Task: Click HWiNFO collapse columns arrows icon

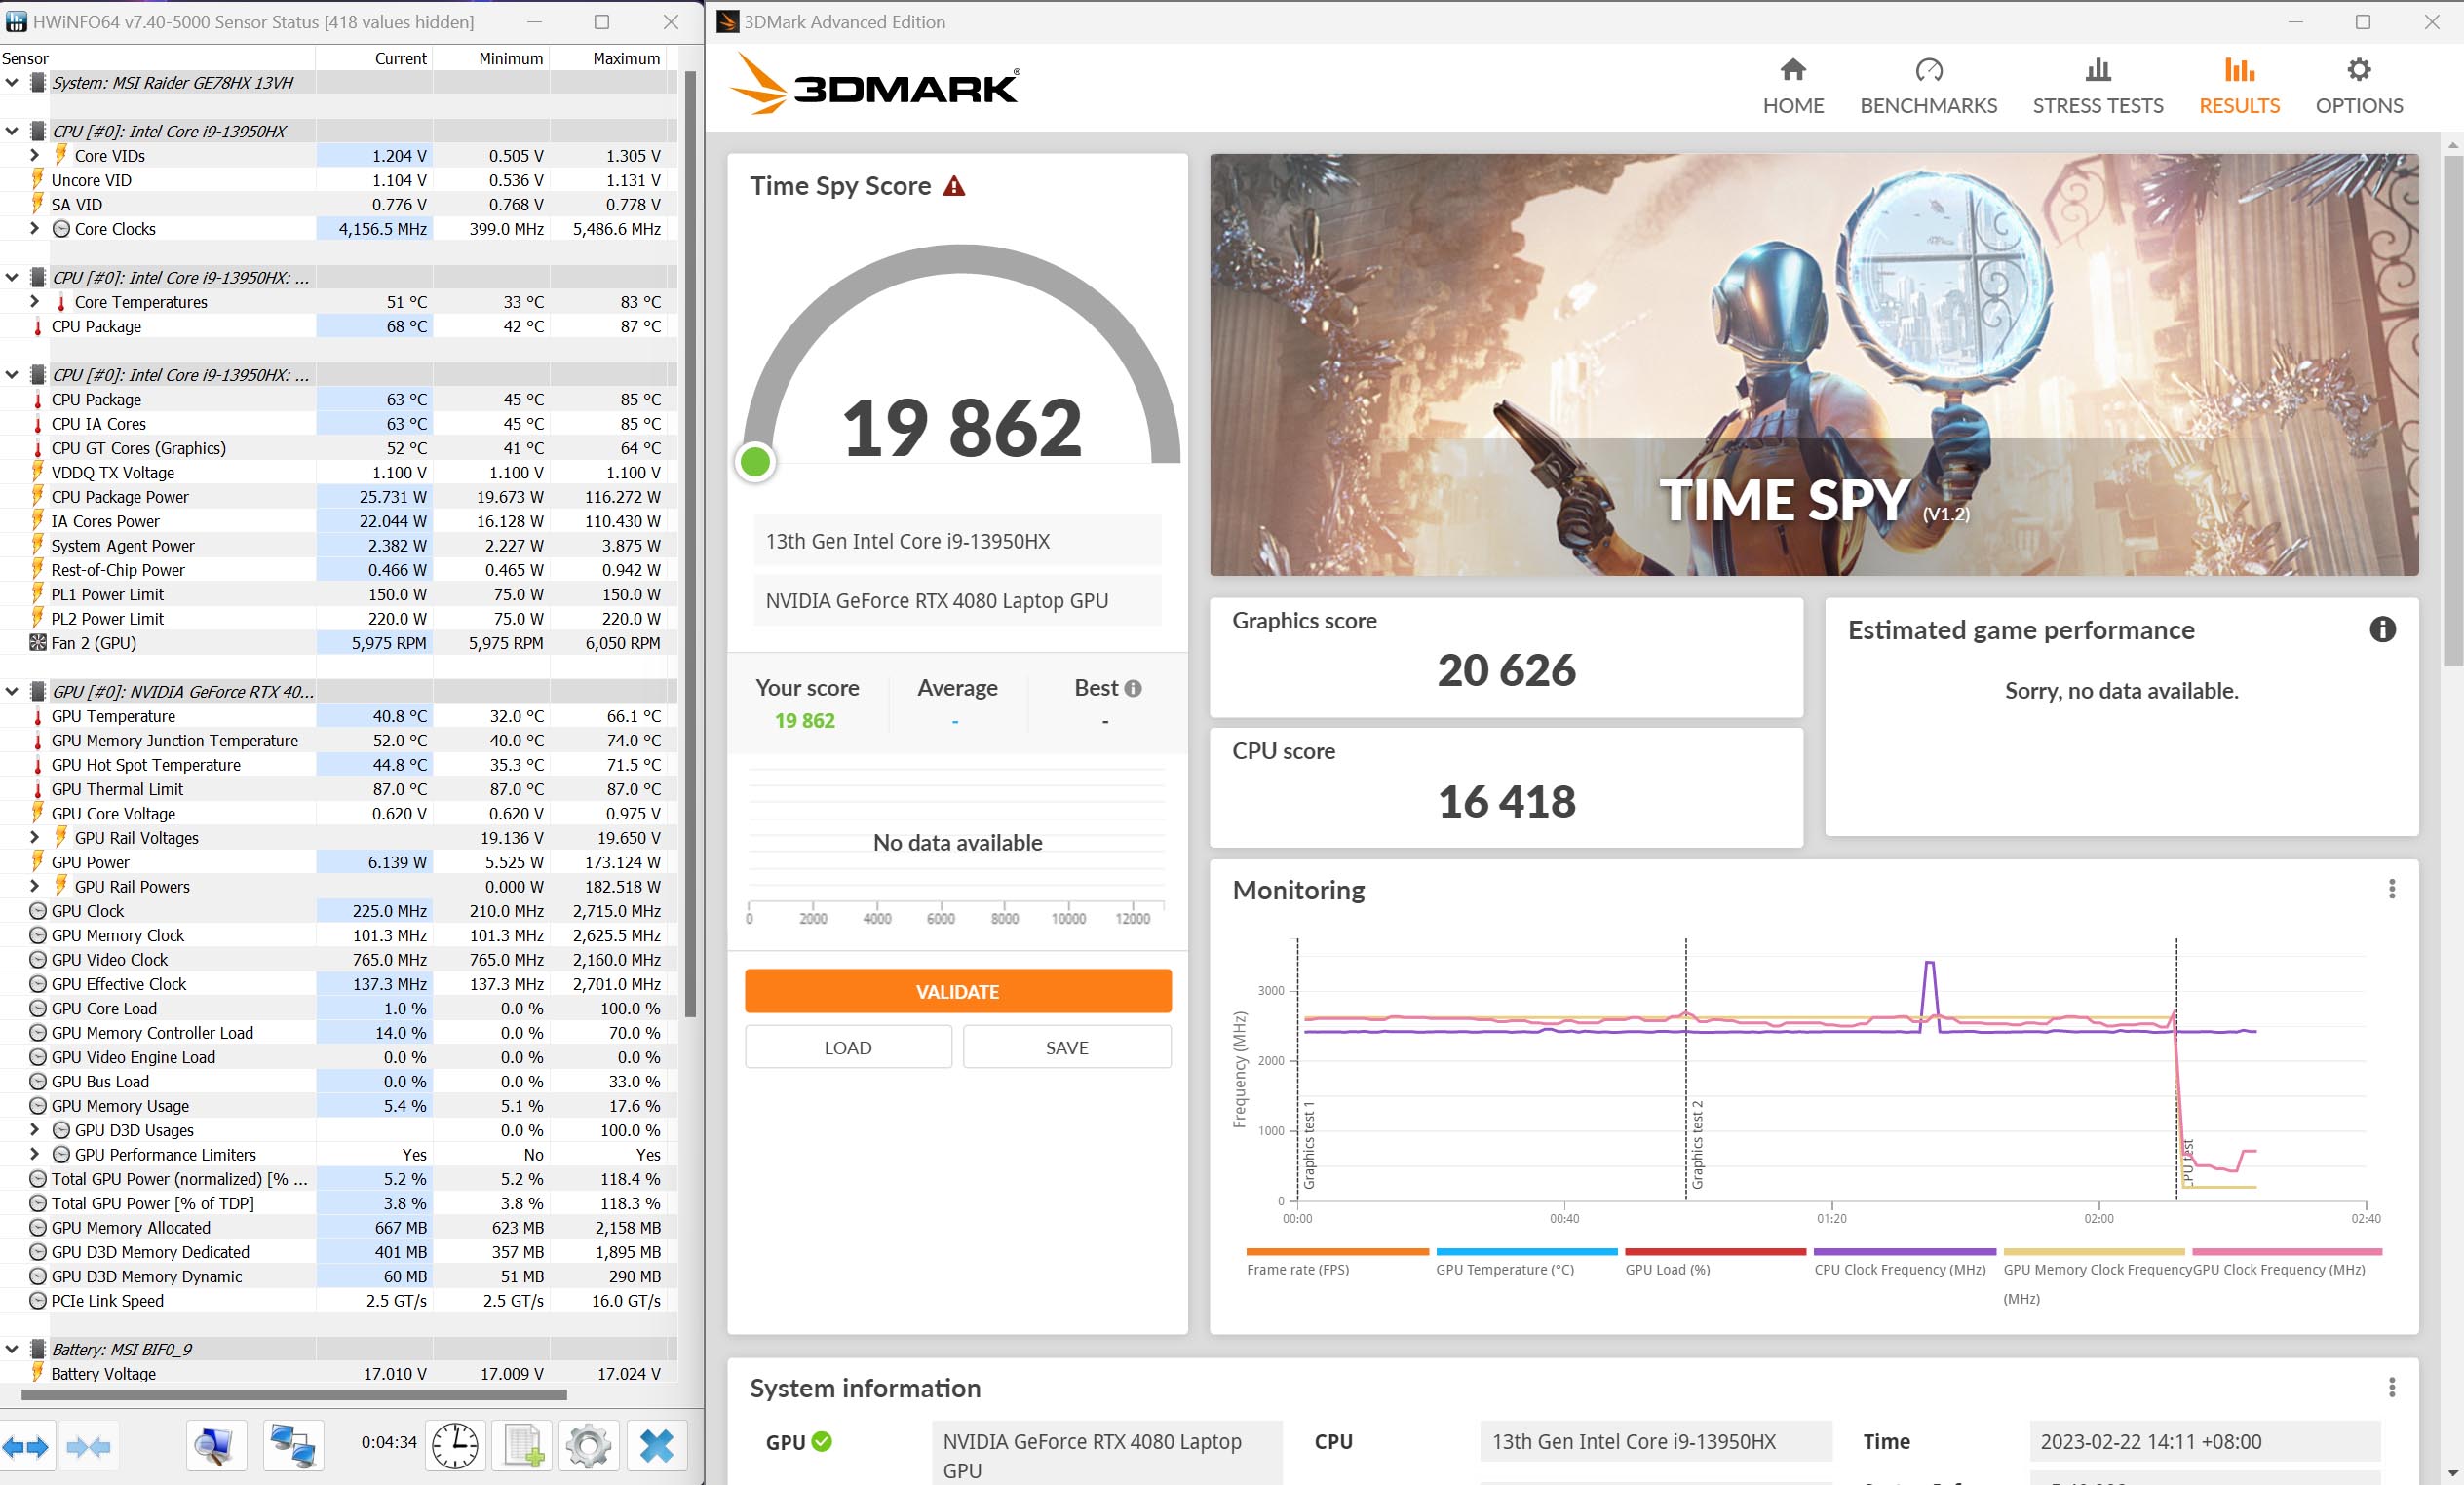Action: (x=88, y=1446)
